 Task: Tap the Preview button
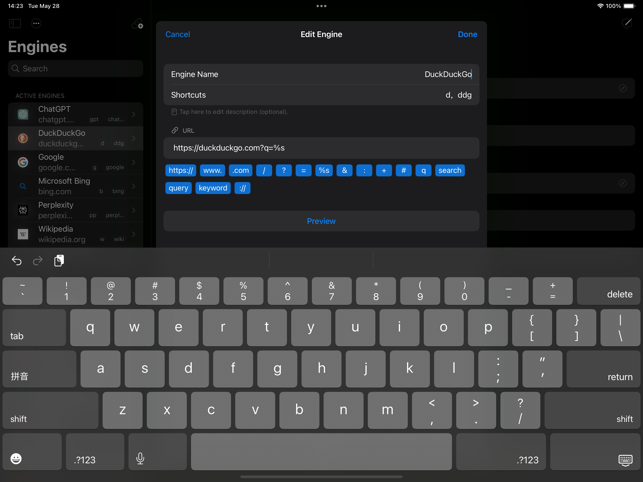(x=322, y=221)
